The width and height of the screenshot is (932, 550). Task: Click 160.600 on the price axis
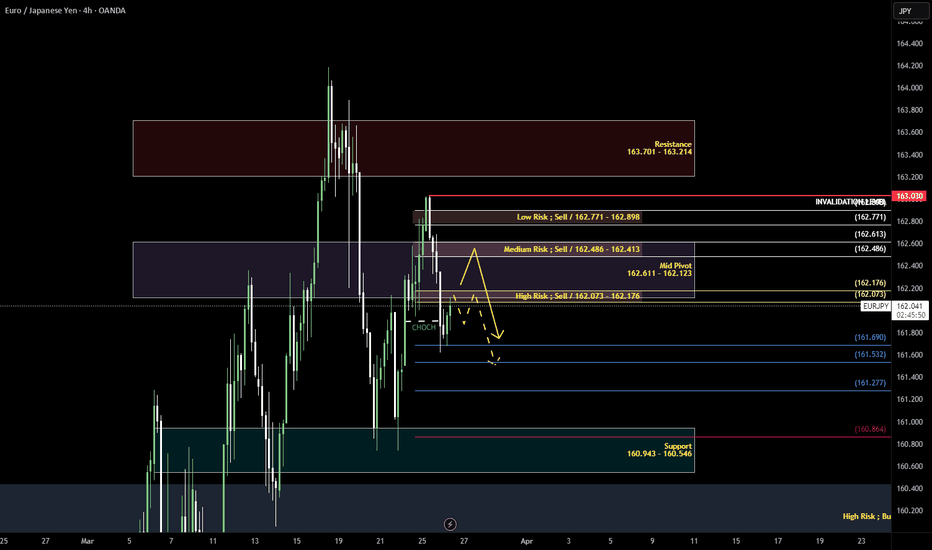click(909, 466)
